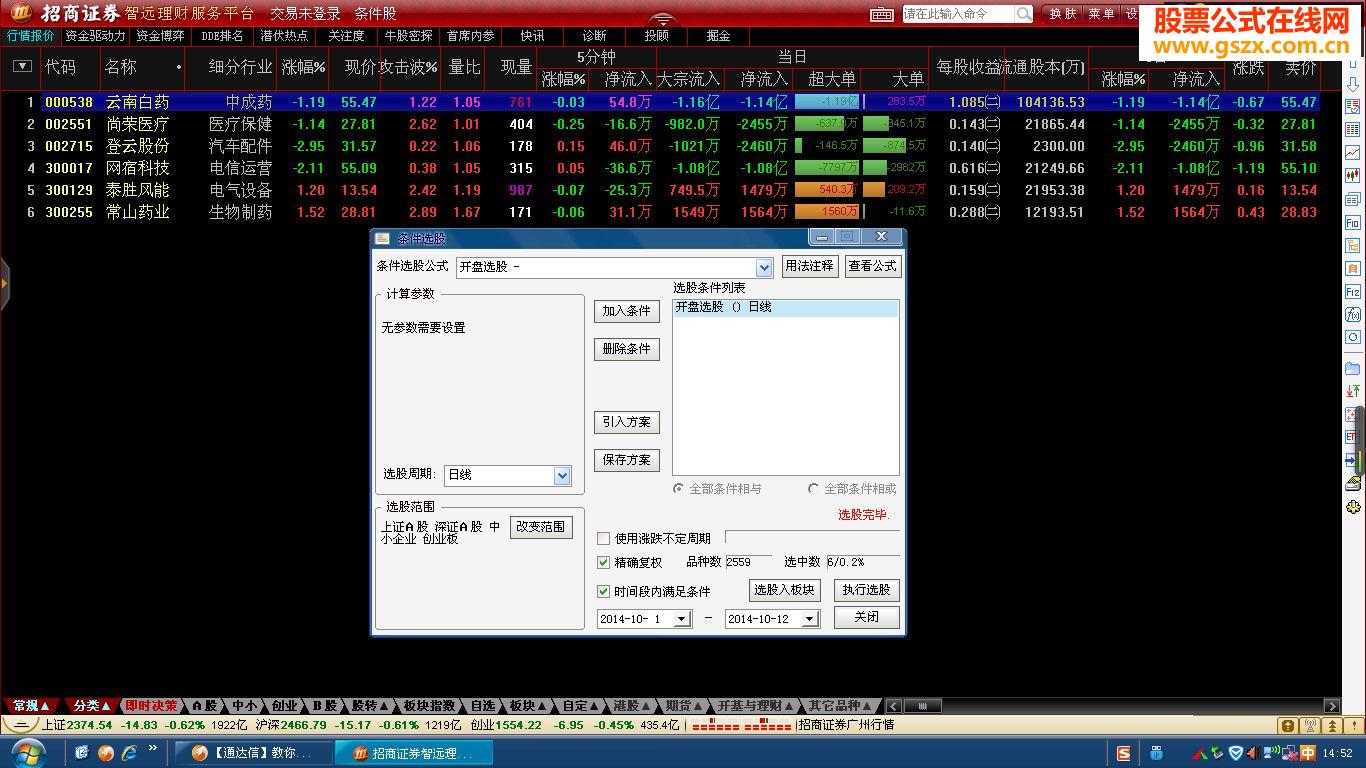The image size is (1366, 768).
Task: Click the orange lock icon in status bar
Action: pyautogui.click(x=1288, y=726)
